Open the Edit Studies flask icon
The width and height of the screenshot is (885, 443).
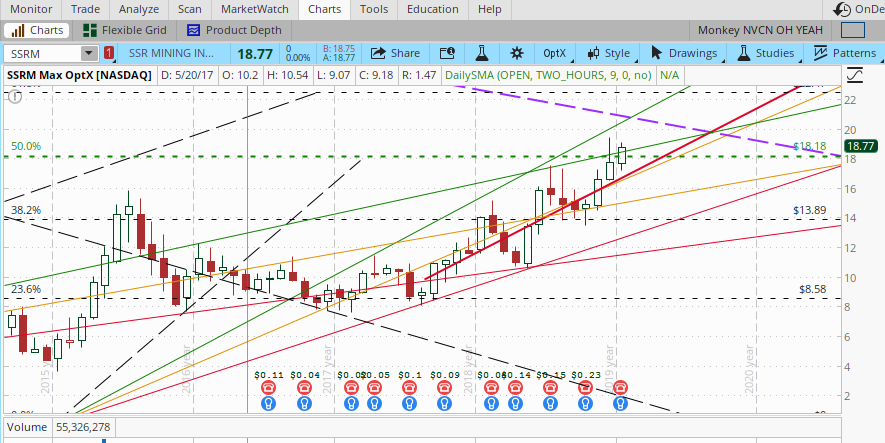[481, 53]
